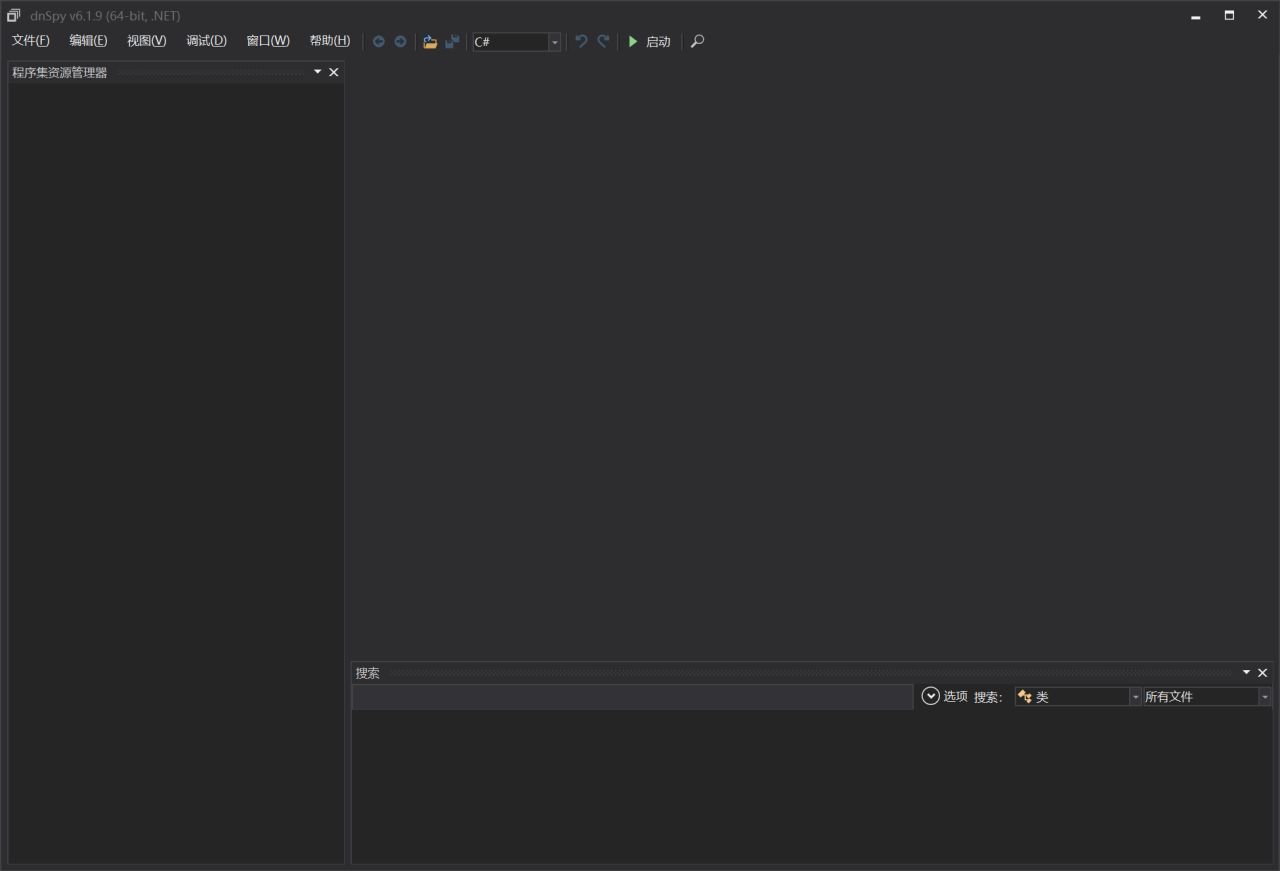Click the redo icon in toolbar
1280x871 pixels.
[x=603, y=42]
